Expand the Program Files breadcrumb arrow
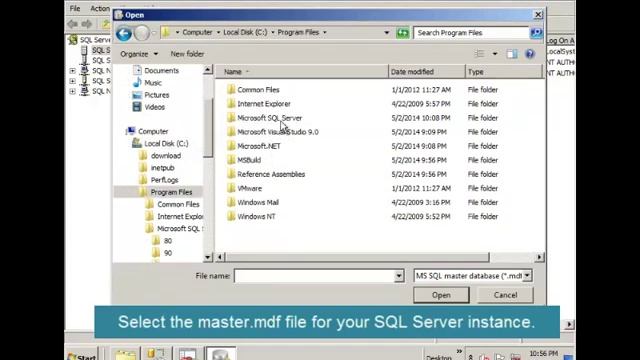Image resolution: width=640 pixels, height=360 pixels. pyautogui.click(x=325, y=32)
